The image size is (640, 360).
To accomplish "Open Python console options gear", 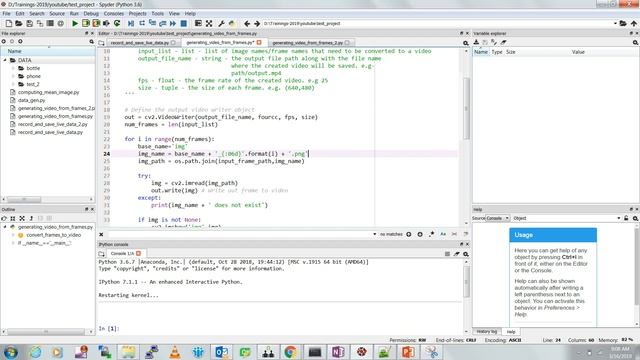I will [466, 254].
